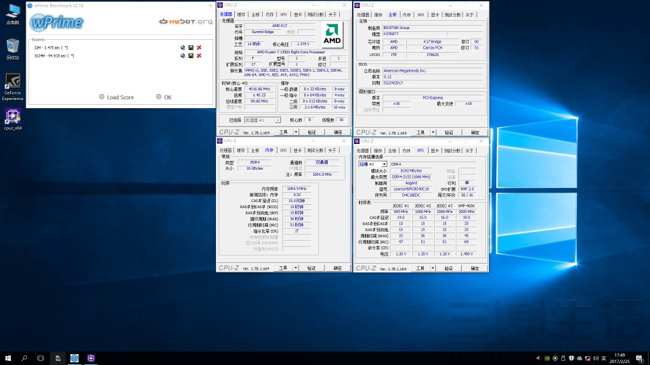This screenshot has height=365, width=650.
Task: Open 显卡 tab in CPU-Z processor window
Action: [298, 15]
